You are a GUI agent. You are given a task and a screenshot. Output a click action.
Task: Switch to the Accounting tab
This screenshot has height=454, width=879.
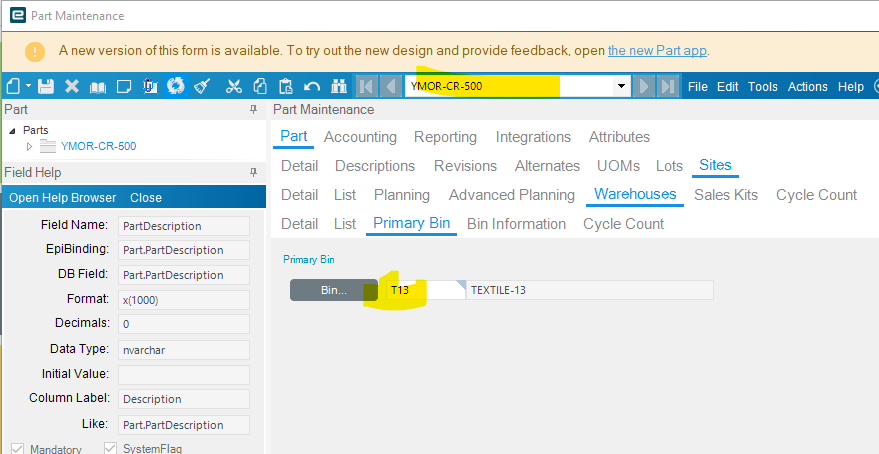tap(360, 137)
